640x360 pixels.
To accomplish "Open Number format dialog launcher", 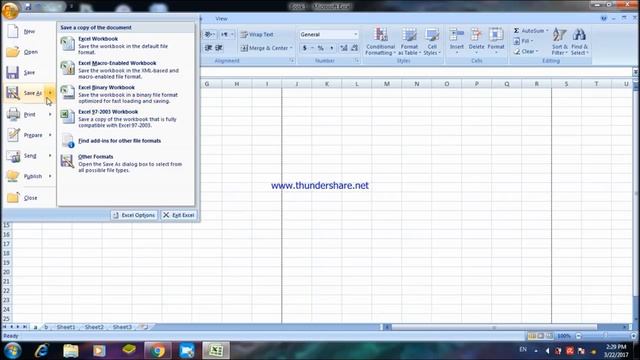I will tap(356, 60).
